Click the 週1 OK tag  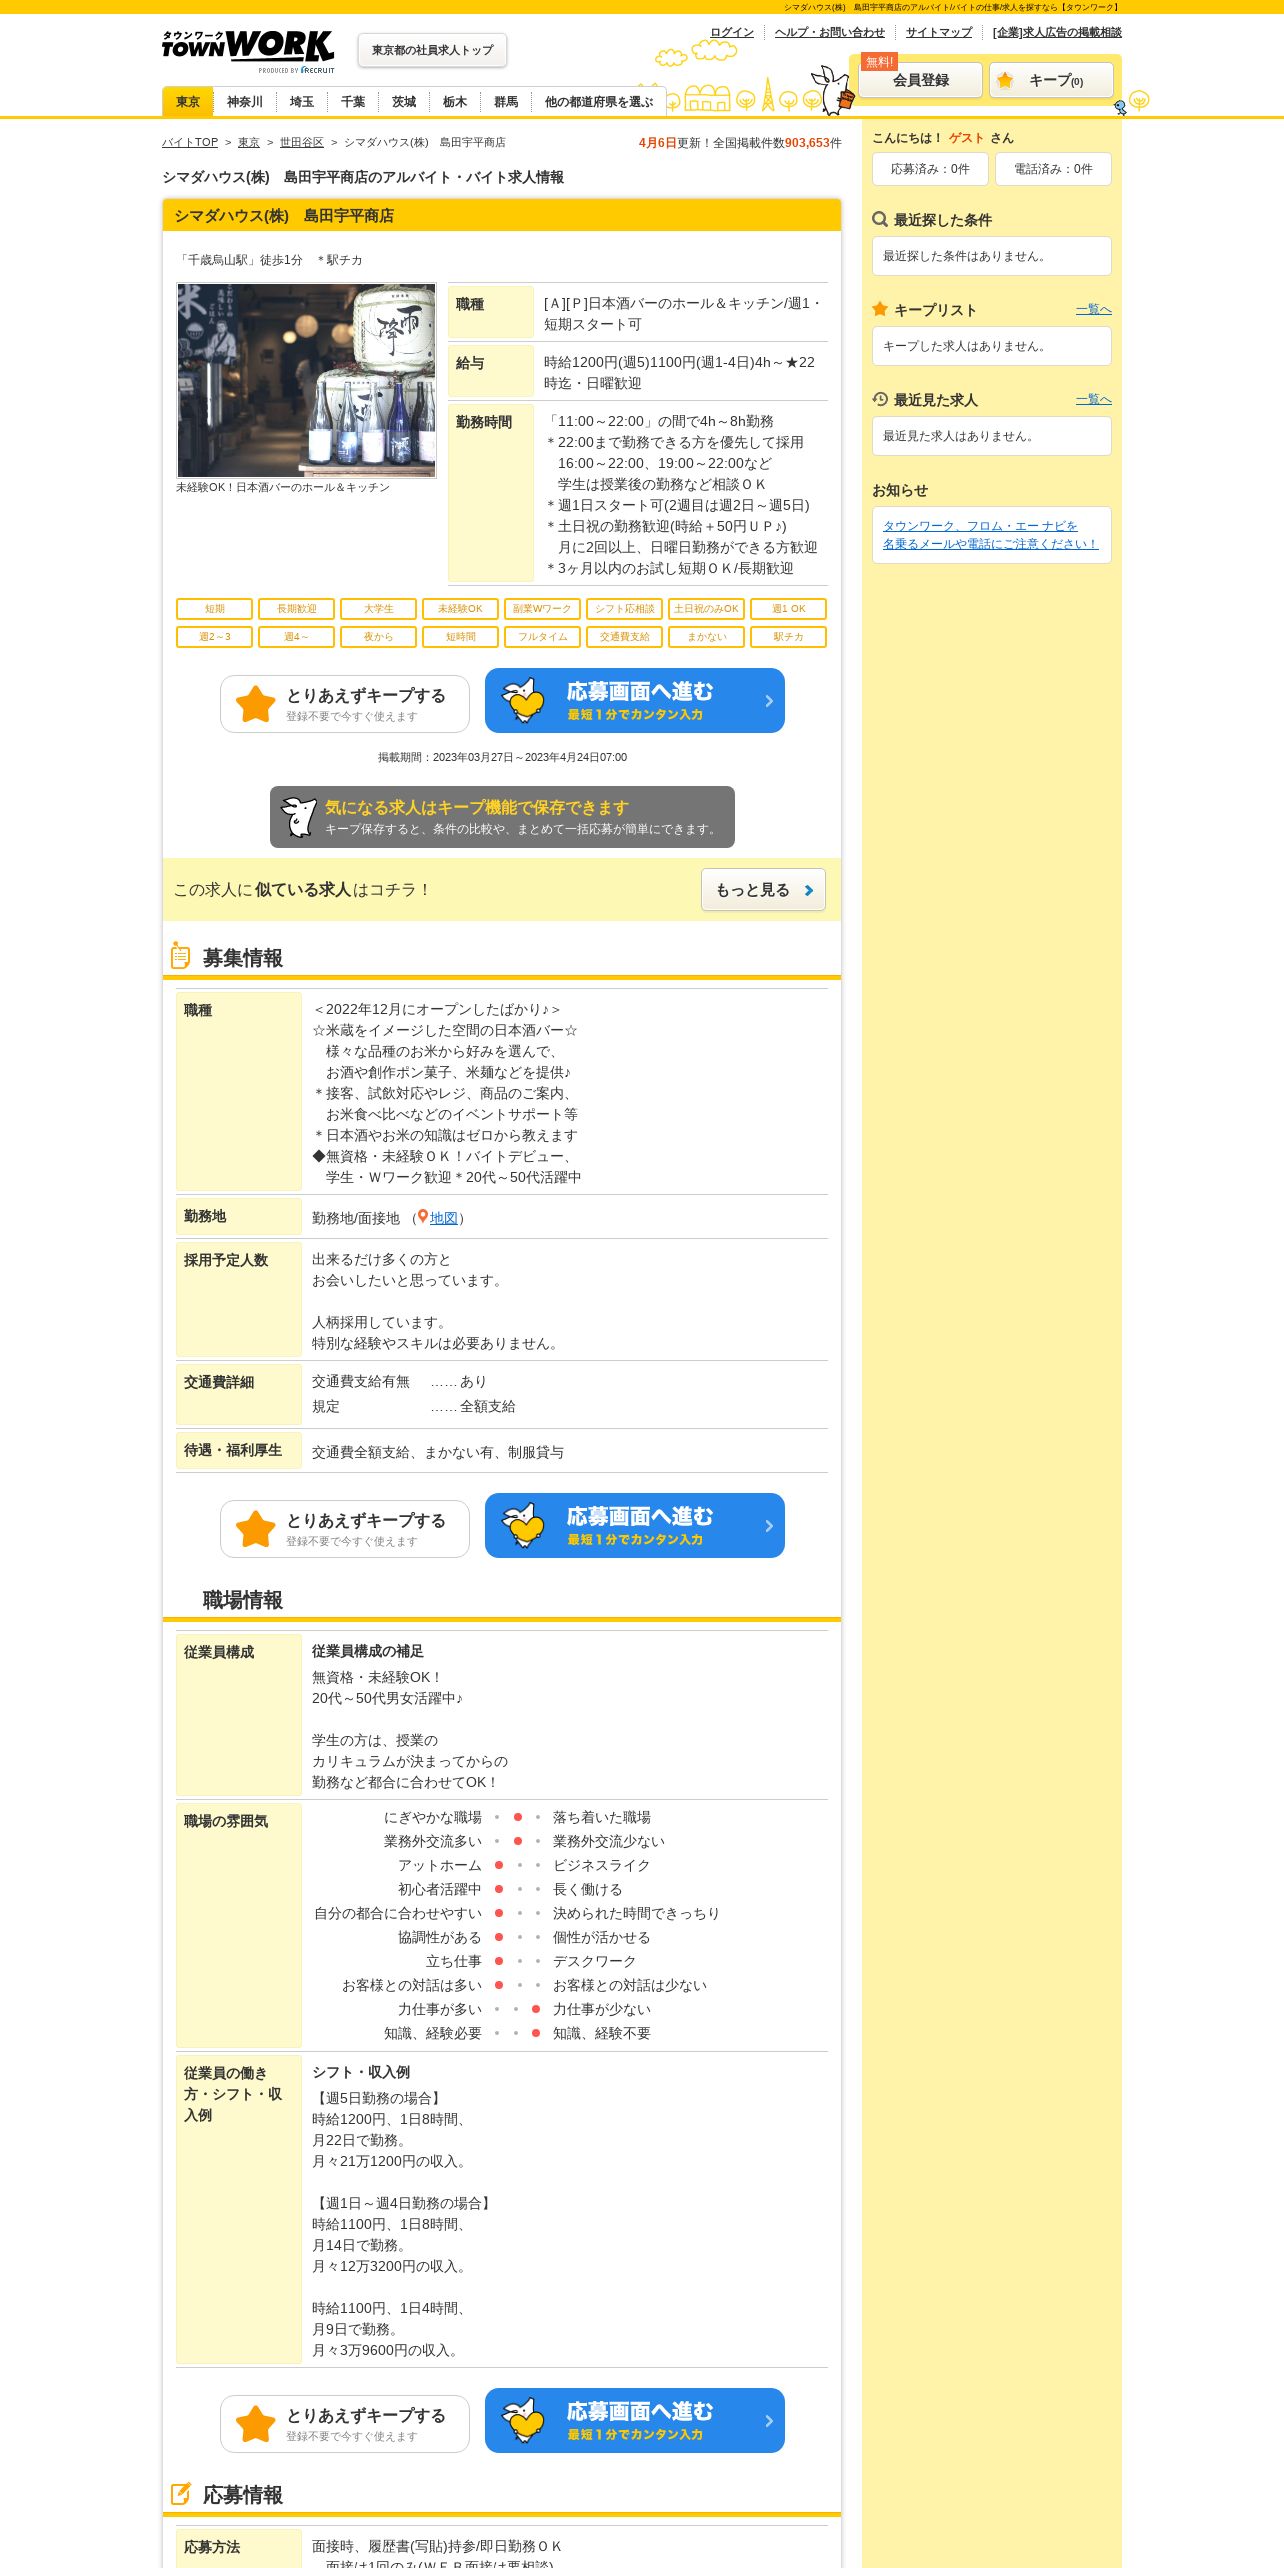(788, 609)
